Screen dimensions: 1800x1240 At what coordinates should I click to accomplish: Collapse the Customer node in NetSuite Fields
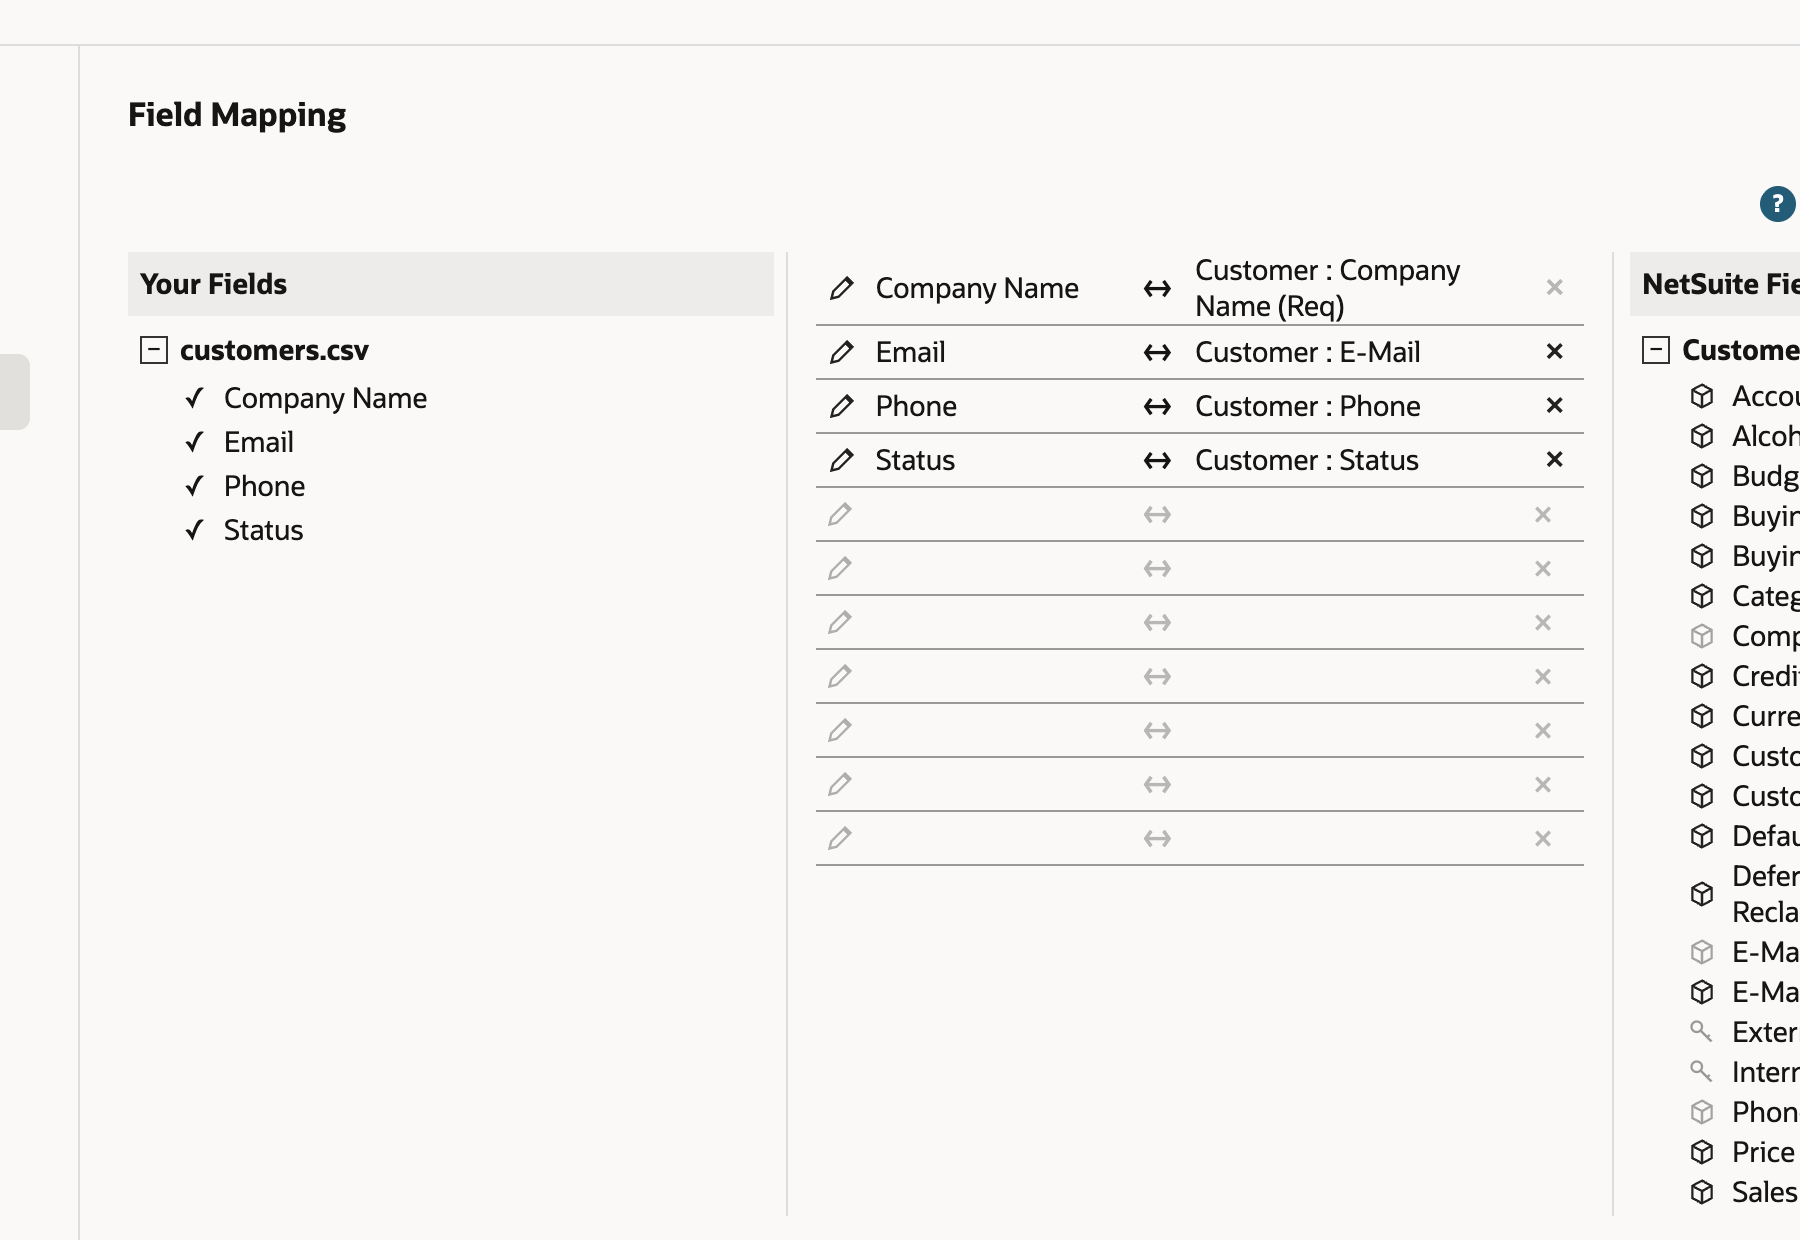(x=1656, y=350)
